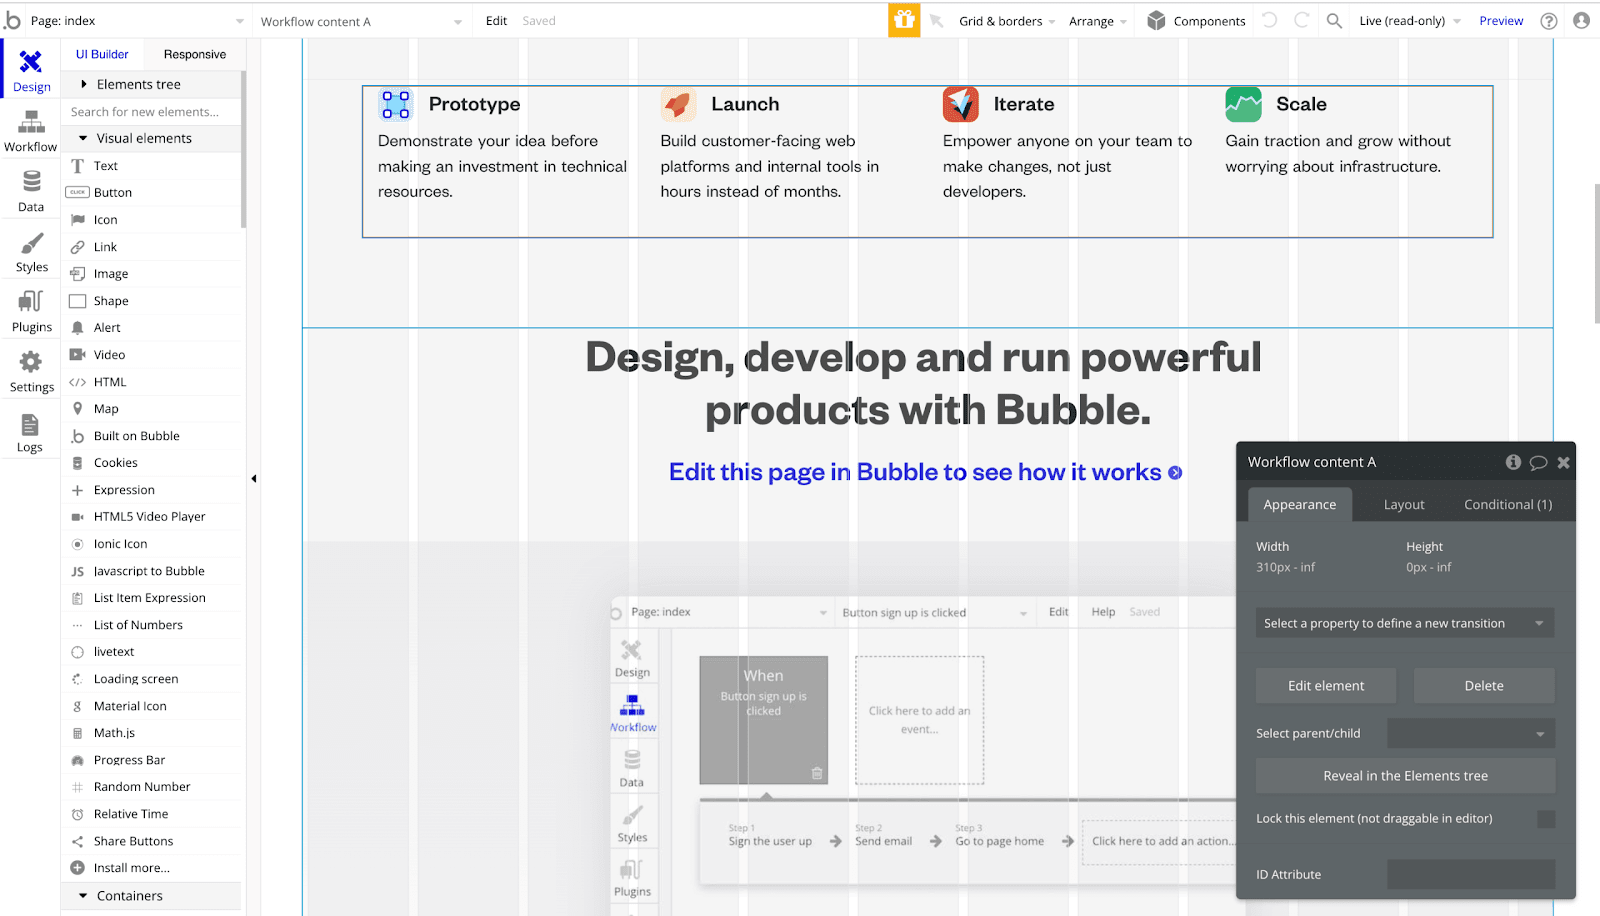Click the search icon in top toolbar
The image size is (1600, 916).
1334,19
